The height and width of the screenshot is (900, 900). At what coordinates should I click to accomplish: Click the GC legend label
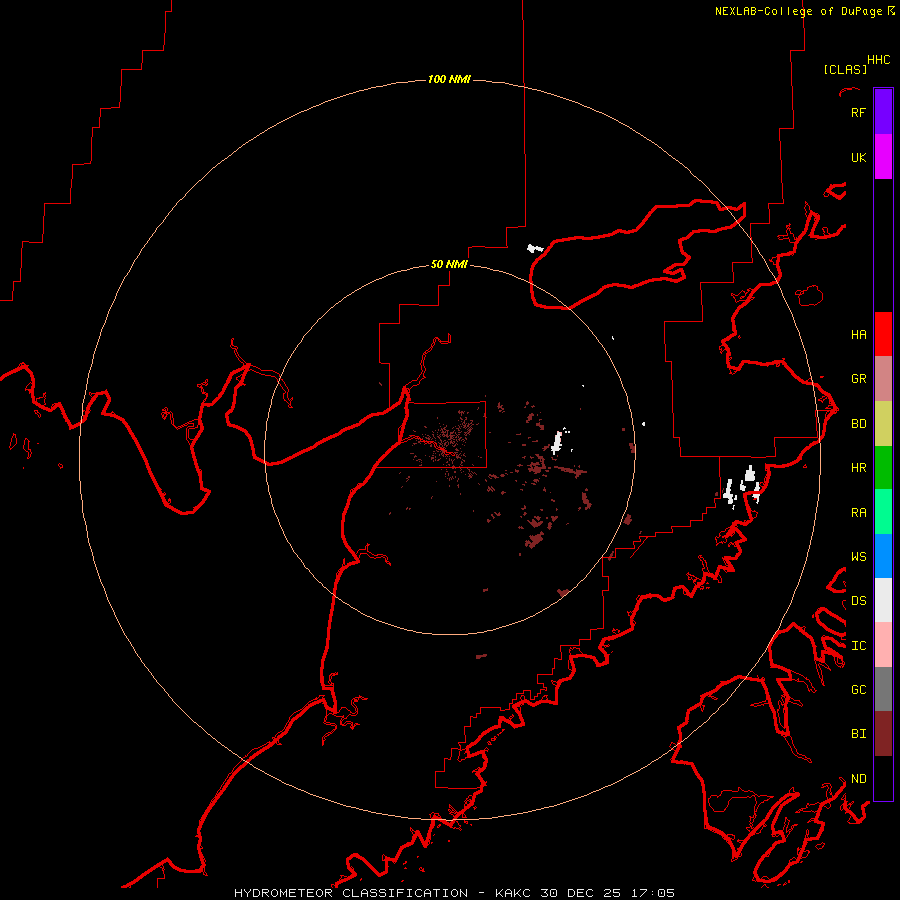click(x=858, y=689)
